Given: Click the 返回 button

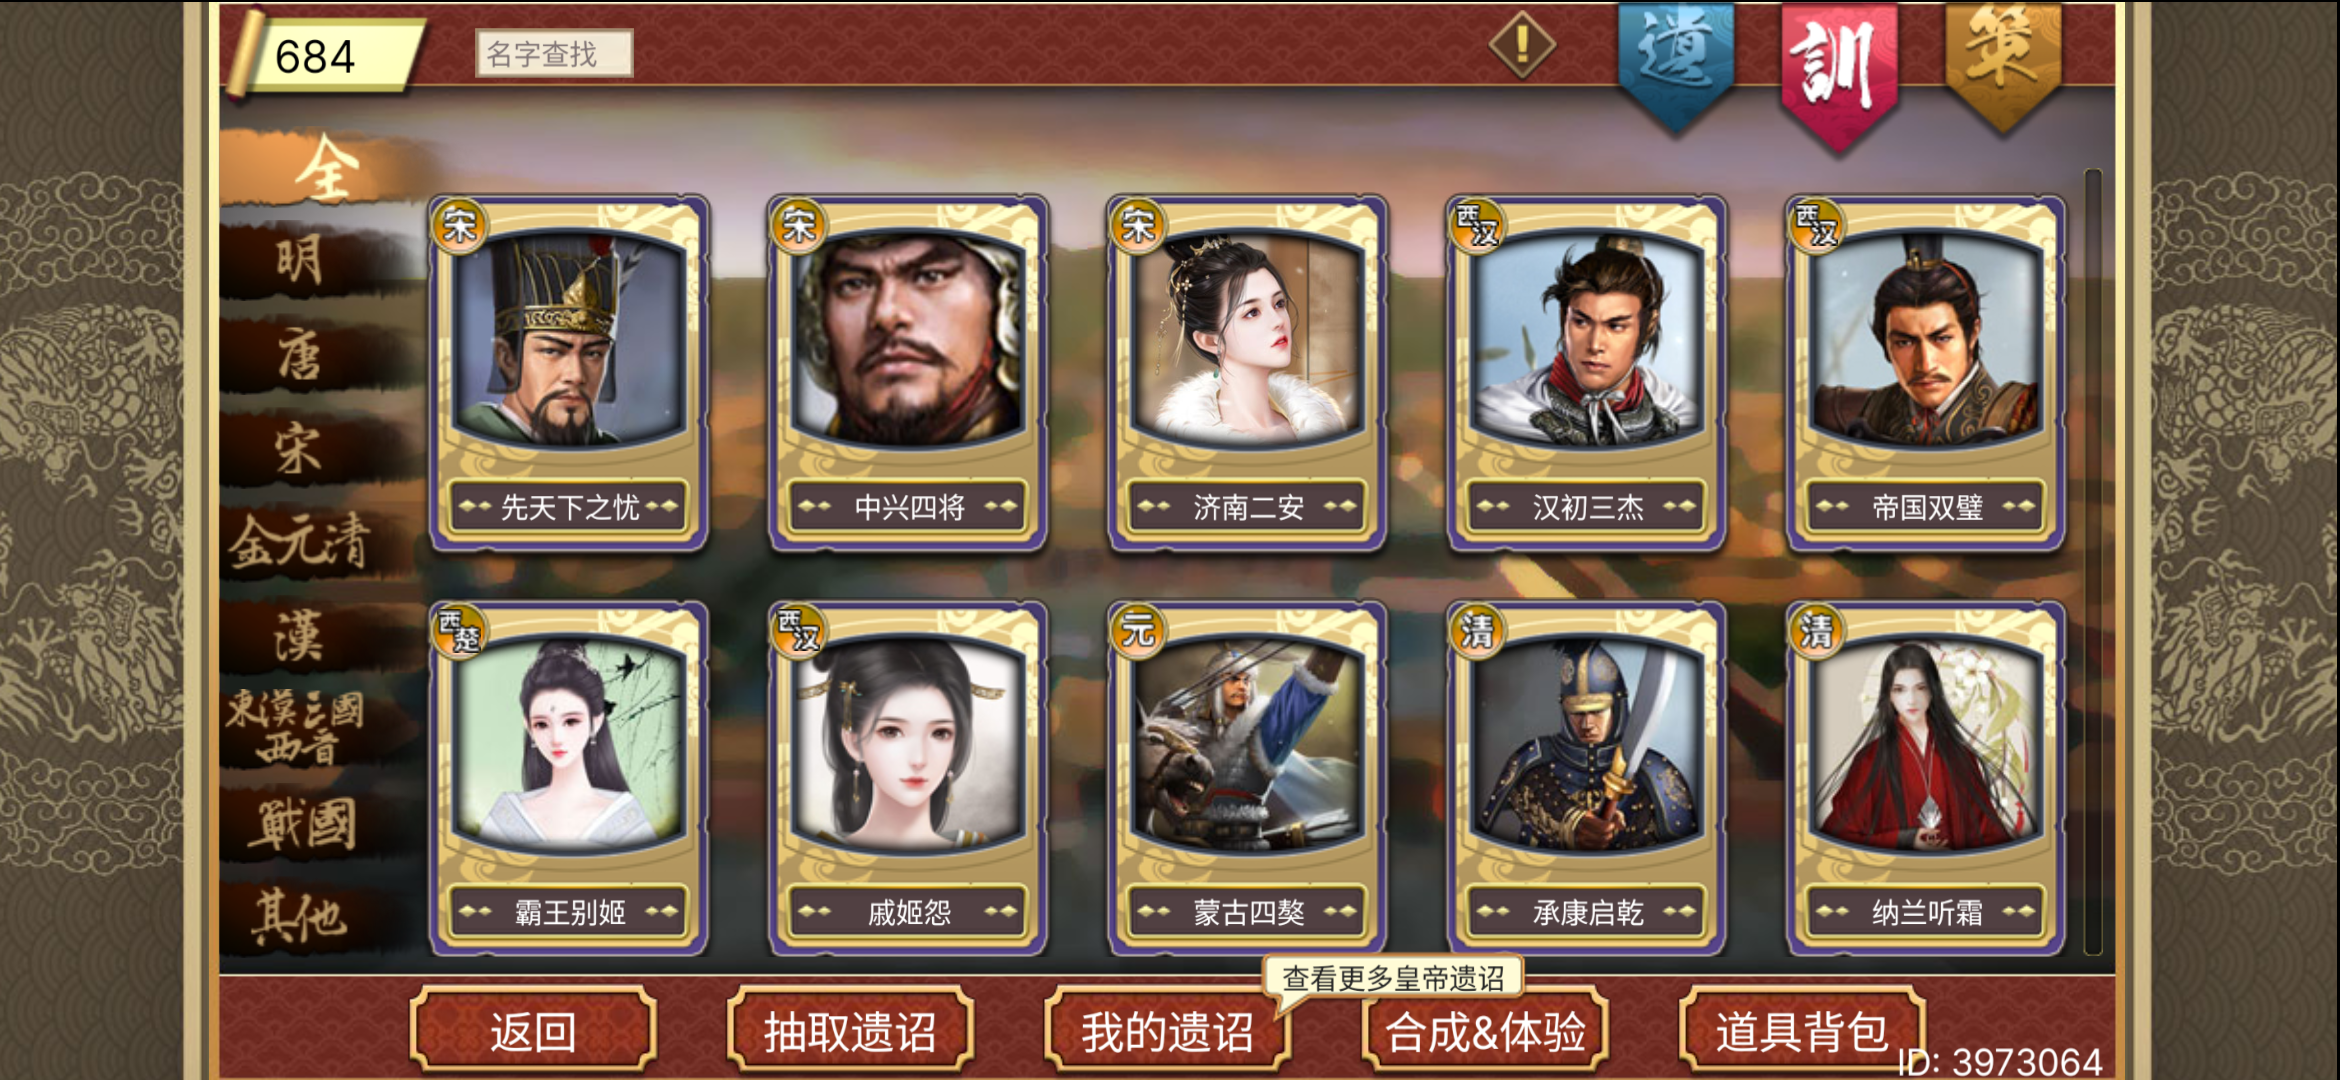Looking at the screenshot, I should (533, 1030).
